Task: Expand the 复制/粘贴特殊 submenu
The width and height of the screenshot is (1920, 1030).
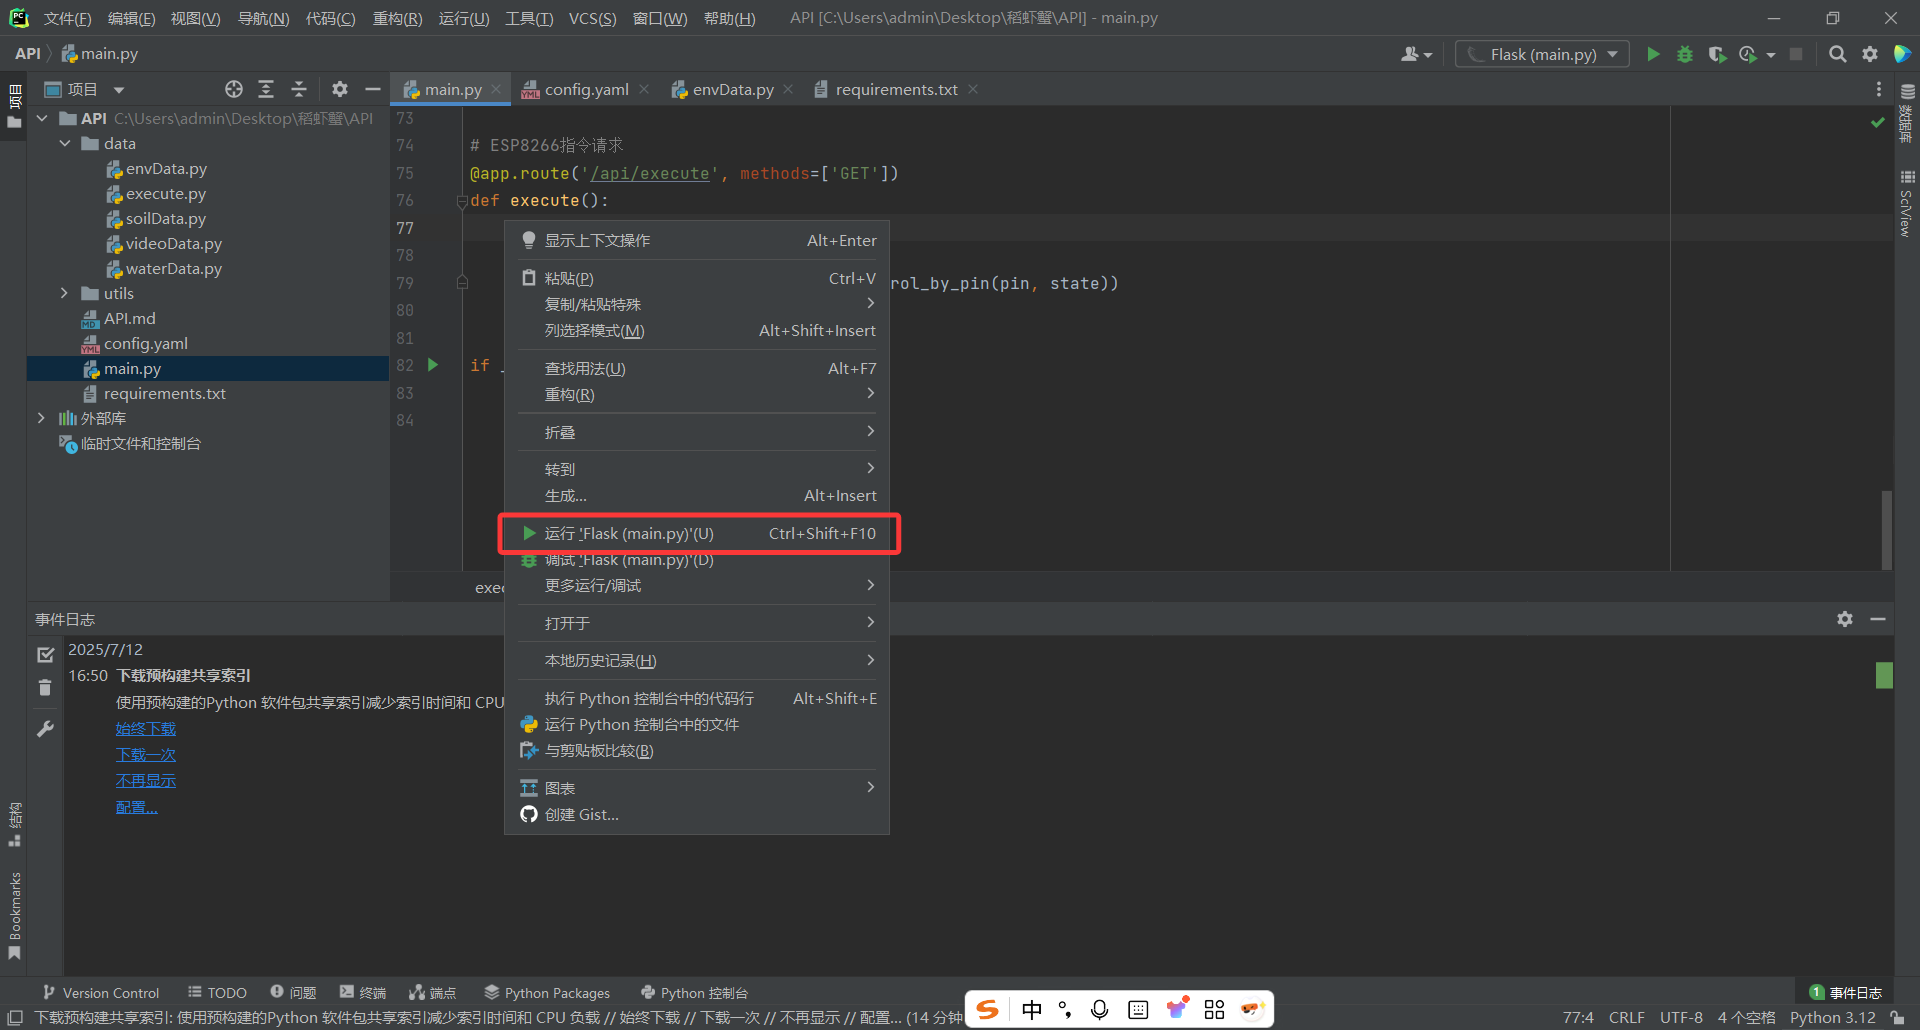Action: [x=697, y=304]
